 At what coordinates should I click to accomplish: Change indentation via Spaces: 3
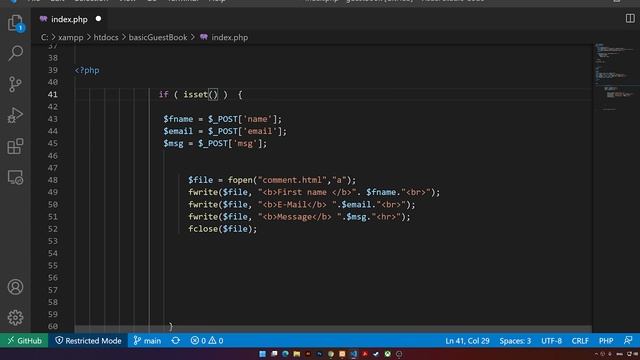[x=515, y=341]
